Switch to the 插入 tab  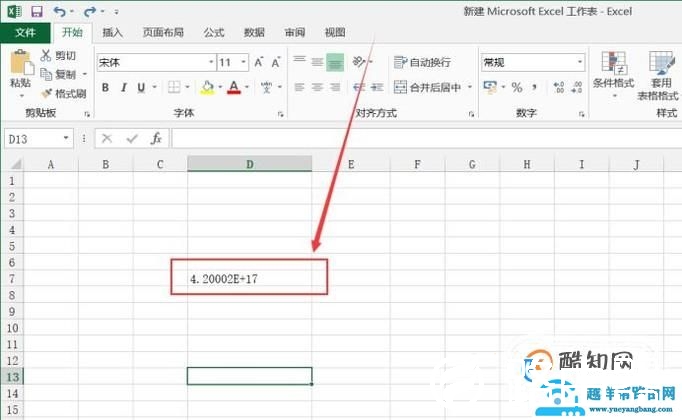[112, 33]
